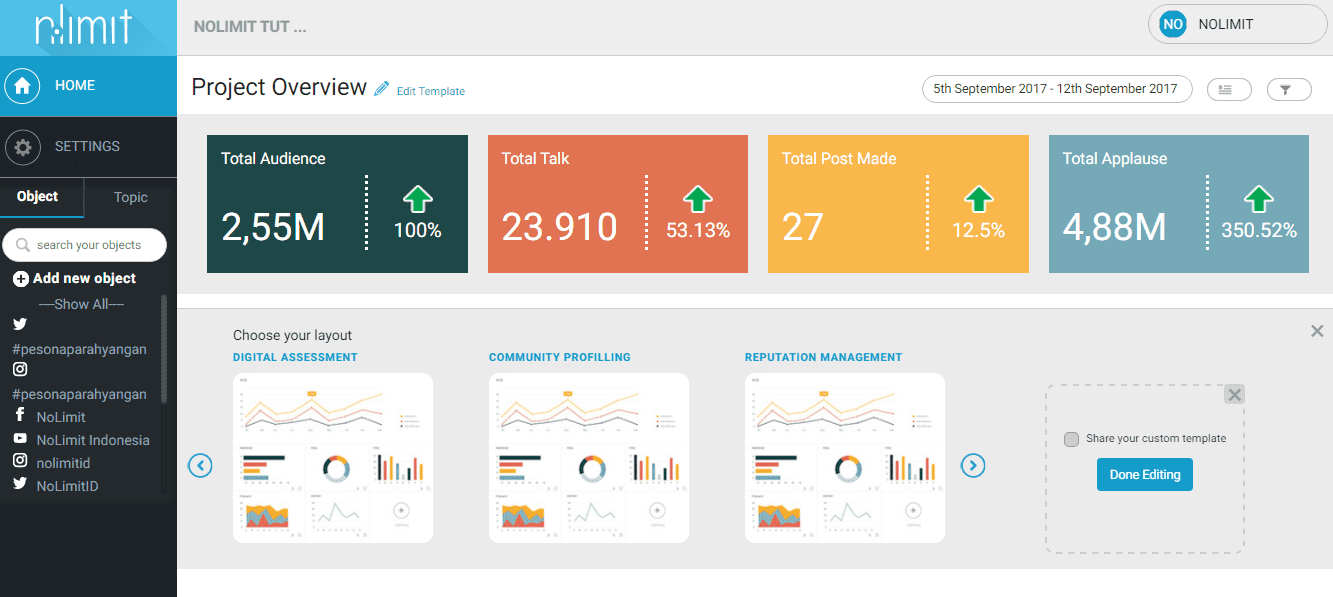Click the Edit Template link

coord(431,91)
